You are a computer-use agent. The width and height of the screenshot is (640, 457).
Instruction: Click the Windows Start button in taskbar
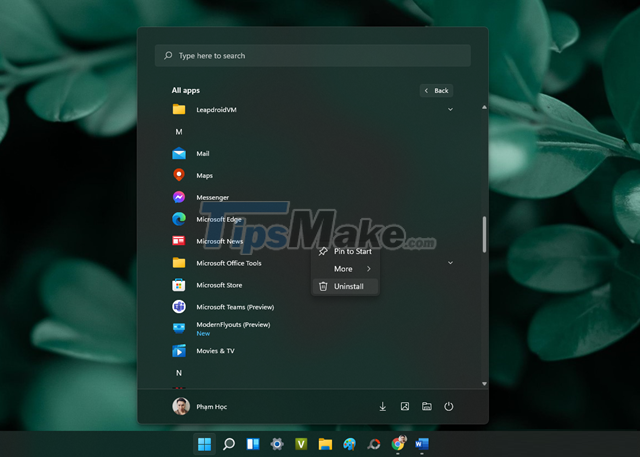click(204, 444)
